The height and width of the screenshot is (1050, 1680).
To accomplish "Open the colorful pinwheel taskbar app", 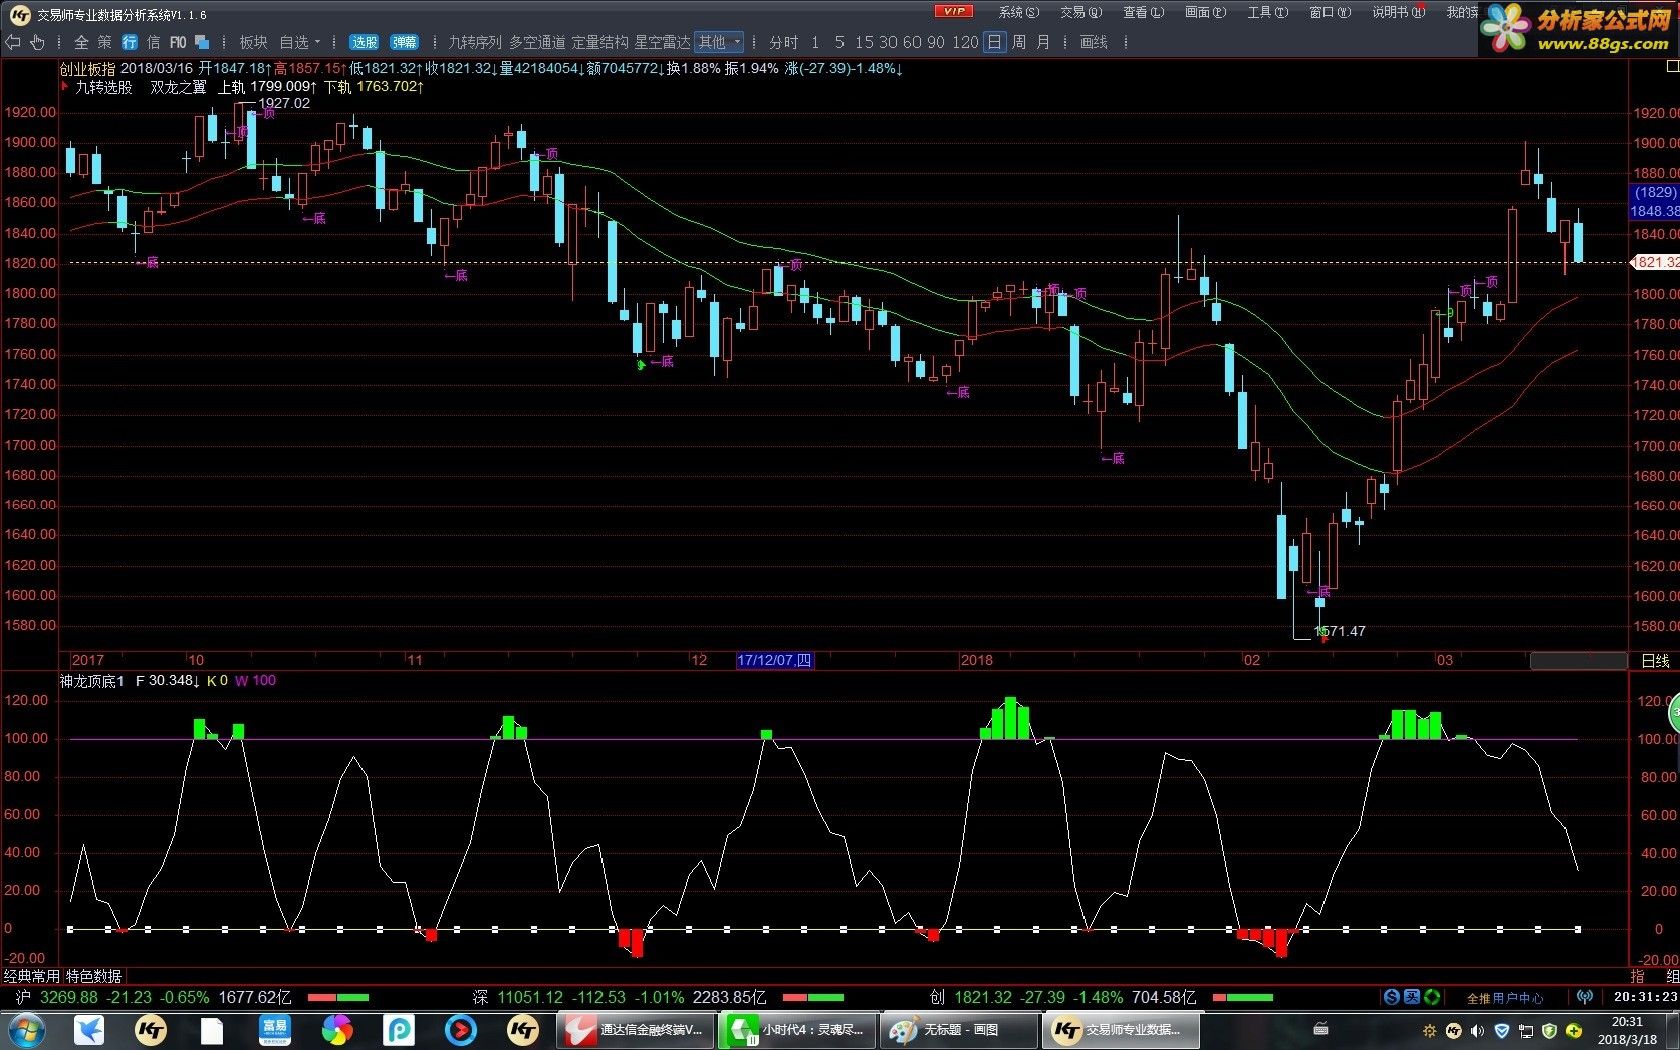I will coord(337,1030).
